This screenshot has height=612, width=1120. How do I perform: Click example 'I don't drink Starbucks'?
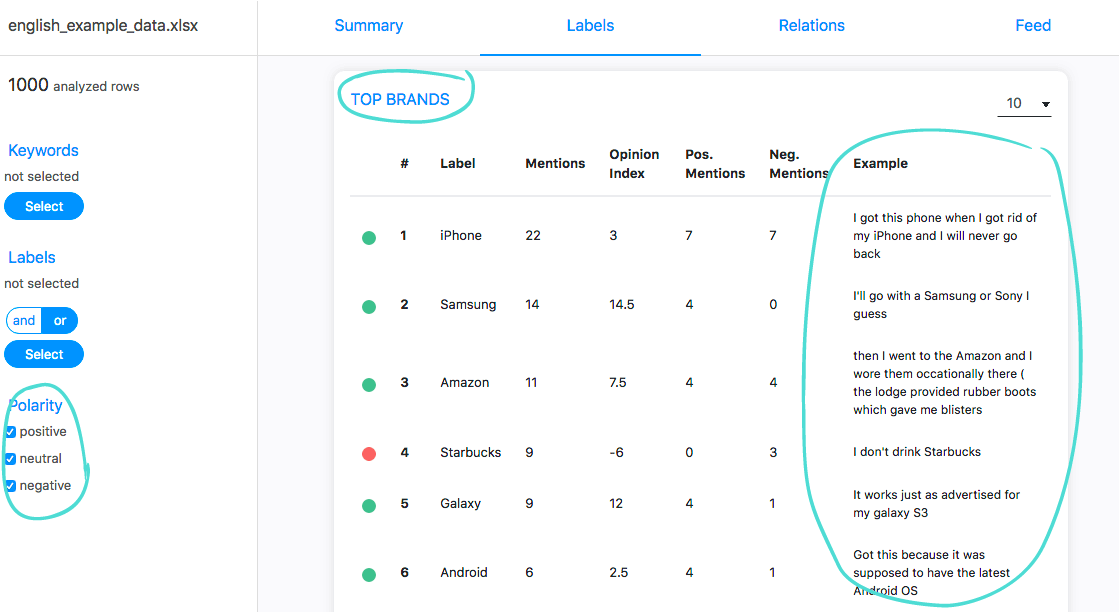[916, 452]
